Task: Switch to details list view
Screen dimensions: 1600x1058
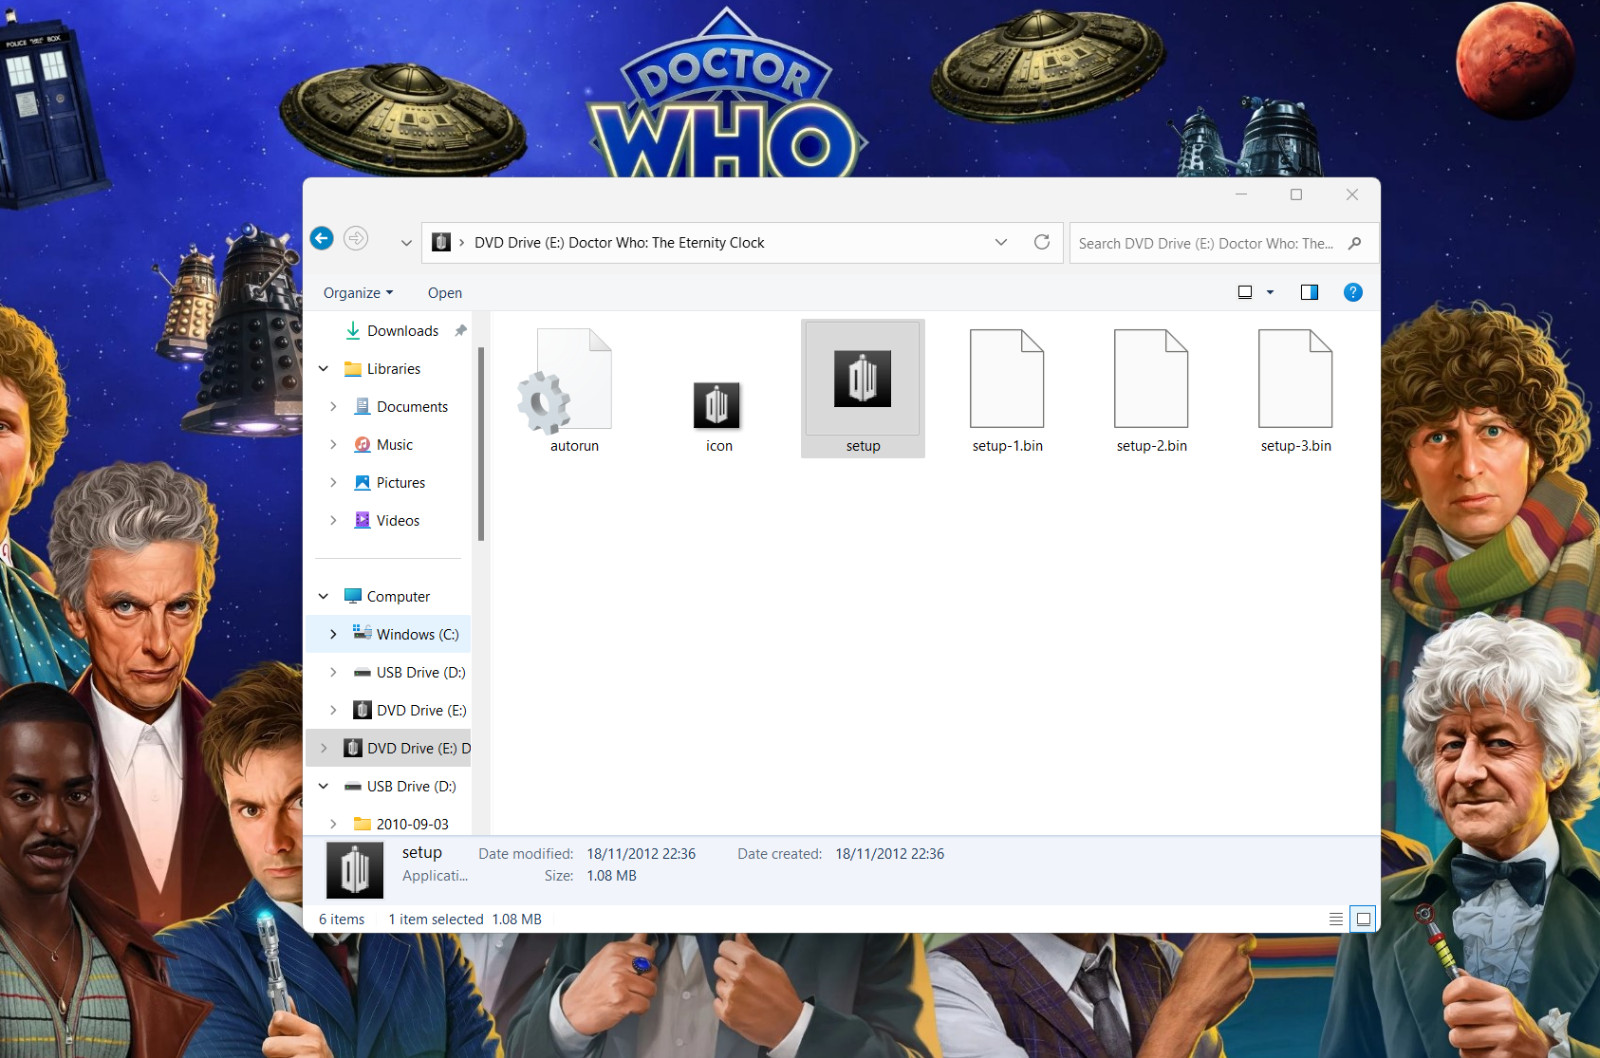Action: click(1336, 919)
